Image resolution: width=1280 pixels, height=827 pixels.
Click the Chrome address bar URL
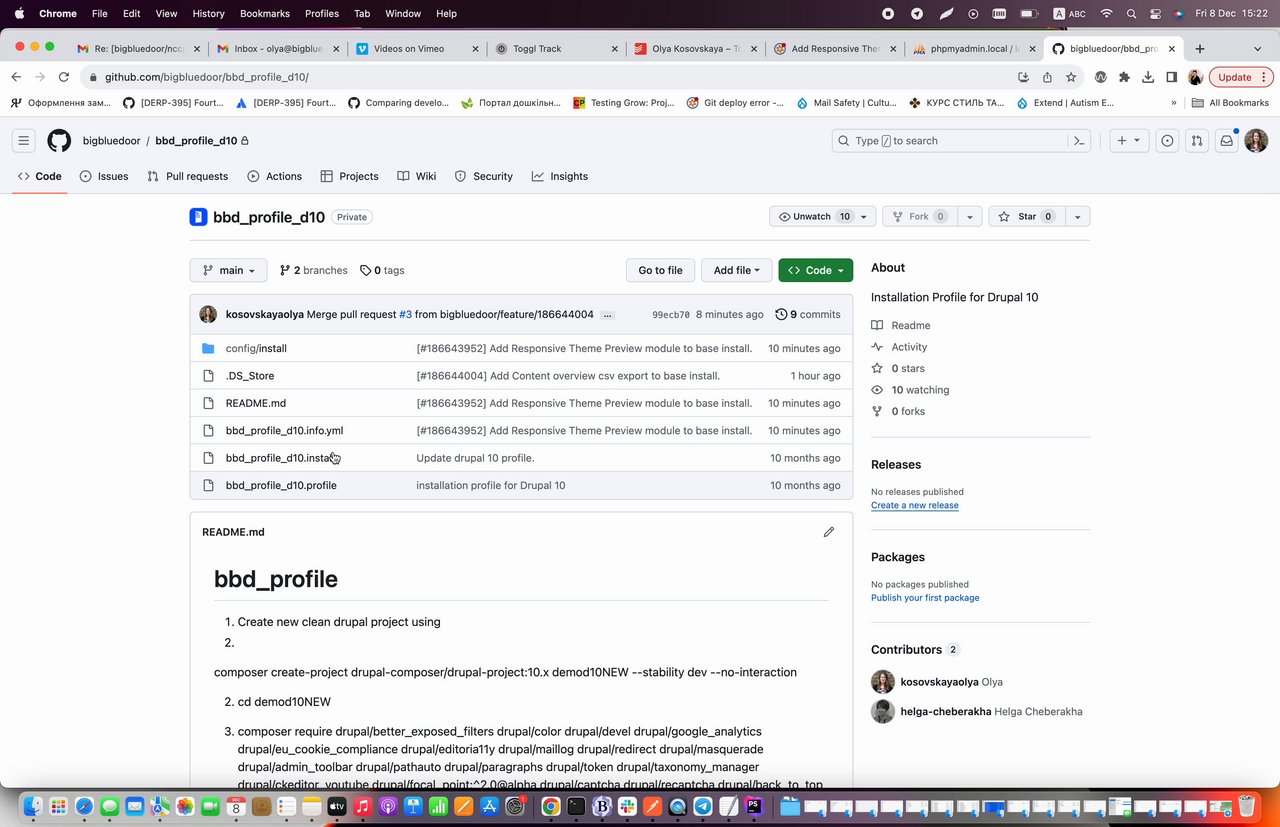(x=206, y=77)
